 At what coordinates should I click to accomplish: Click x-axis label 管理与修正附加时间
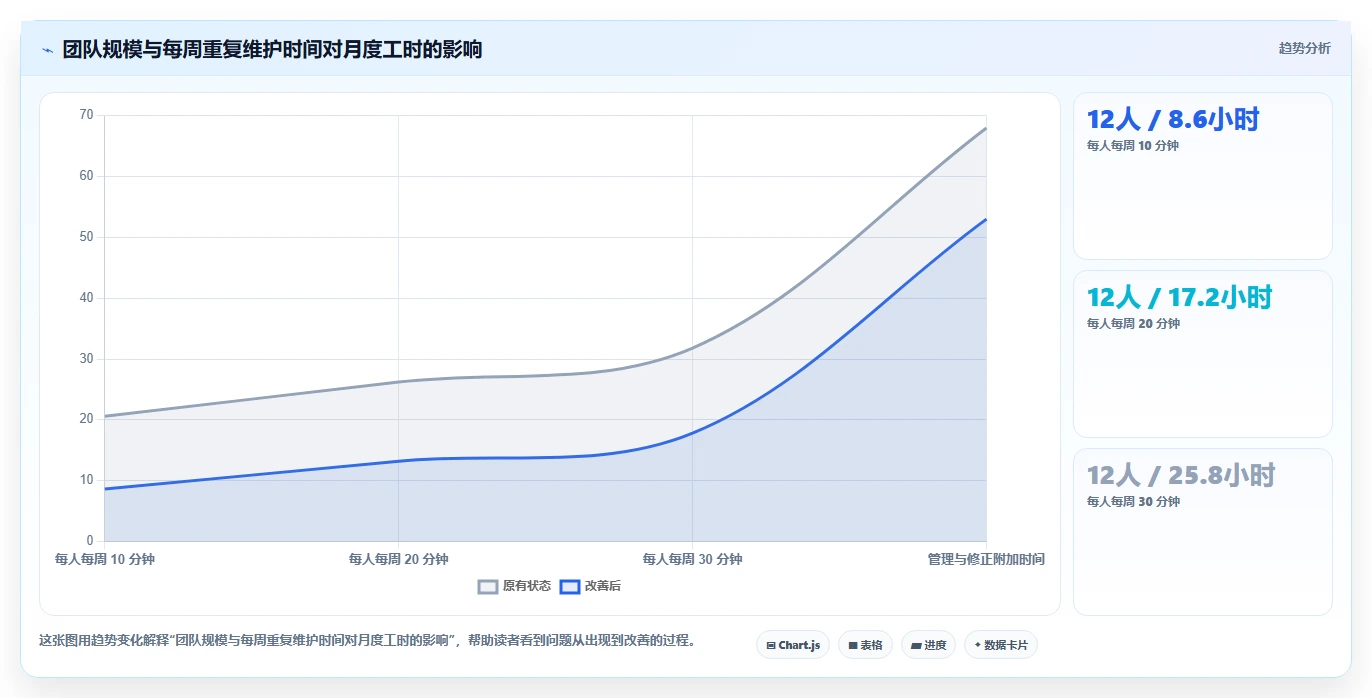coord(986,559)
